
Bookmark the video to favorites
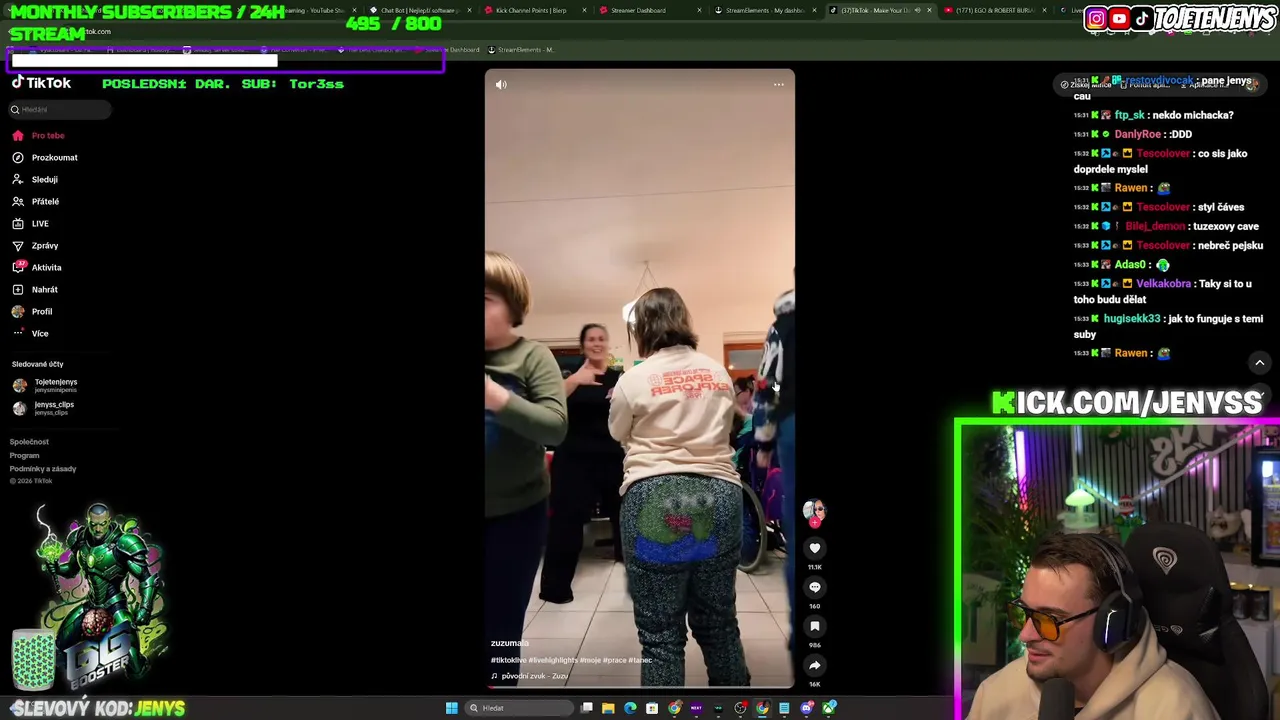pos(815,626)
